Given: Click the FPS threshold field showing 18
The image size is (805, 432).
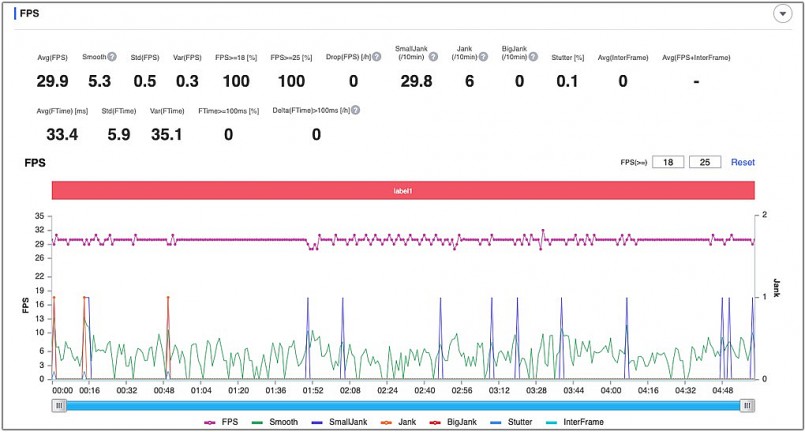Looking at the screenshot, I should 668,162.
